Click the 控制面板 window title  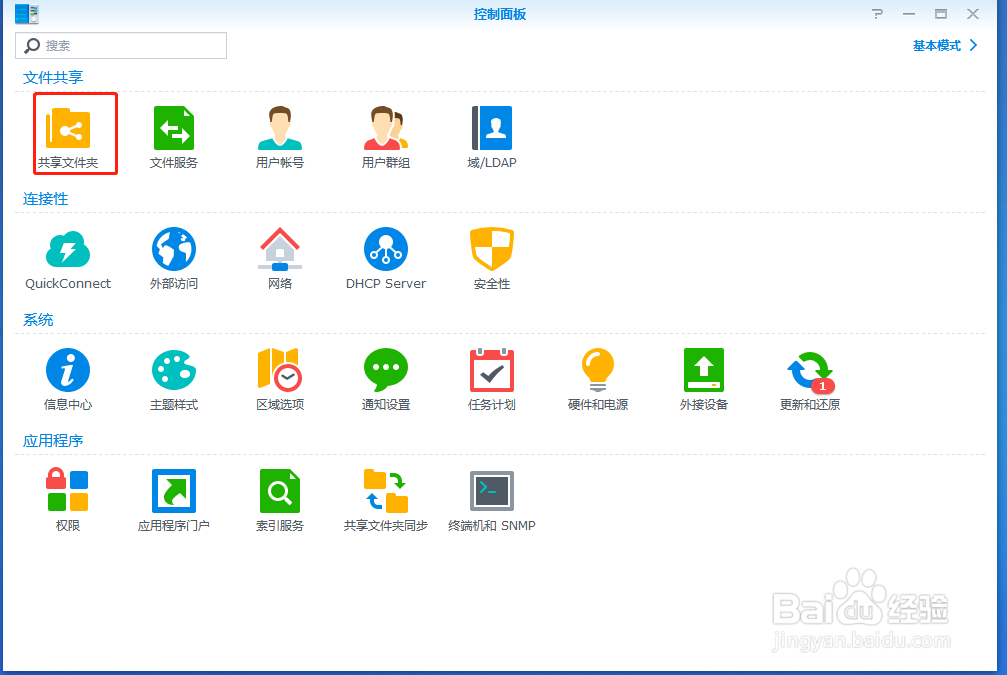pos(500,14)
